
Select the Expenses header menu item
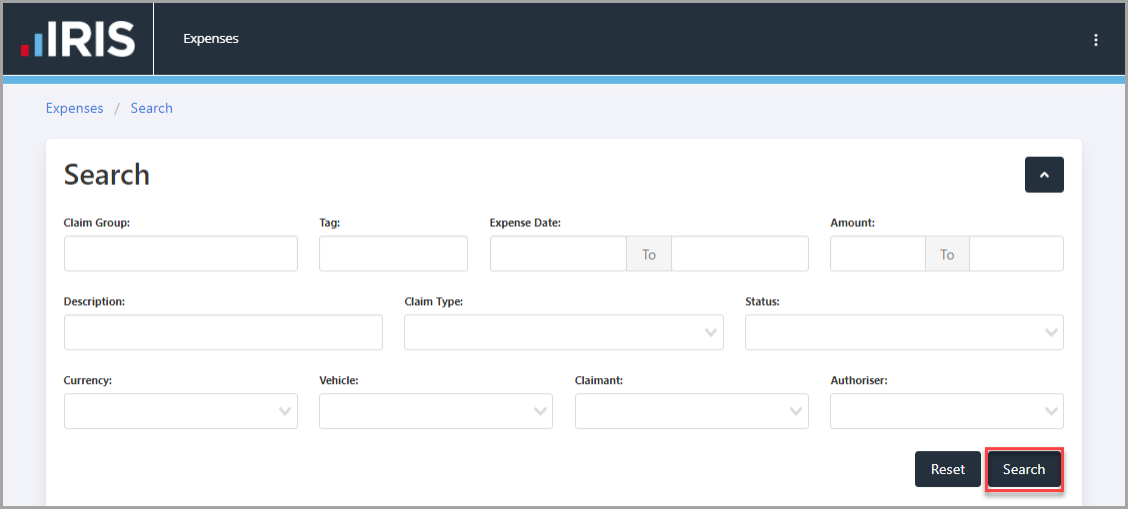pos(211,39)
